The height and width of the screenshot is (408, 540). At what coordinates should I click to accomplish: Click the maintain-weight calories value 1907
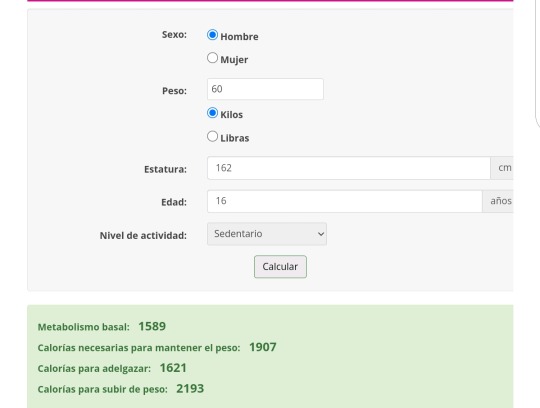click(x=263, y=347)
